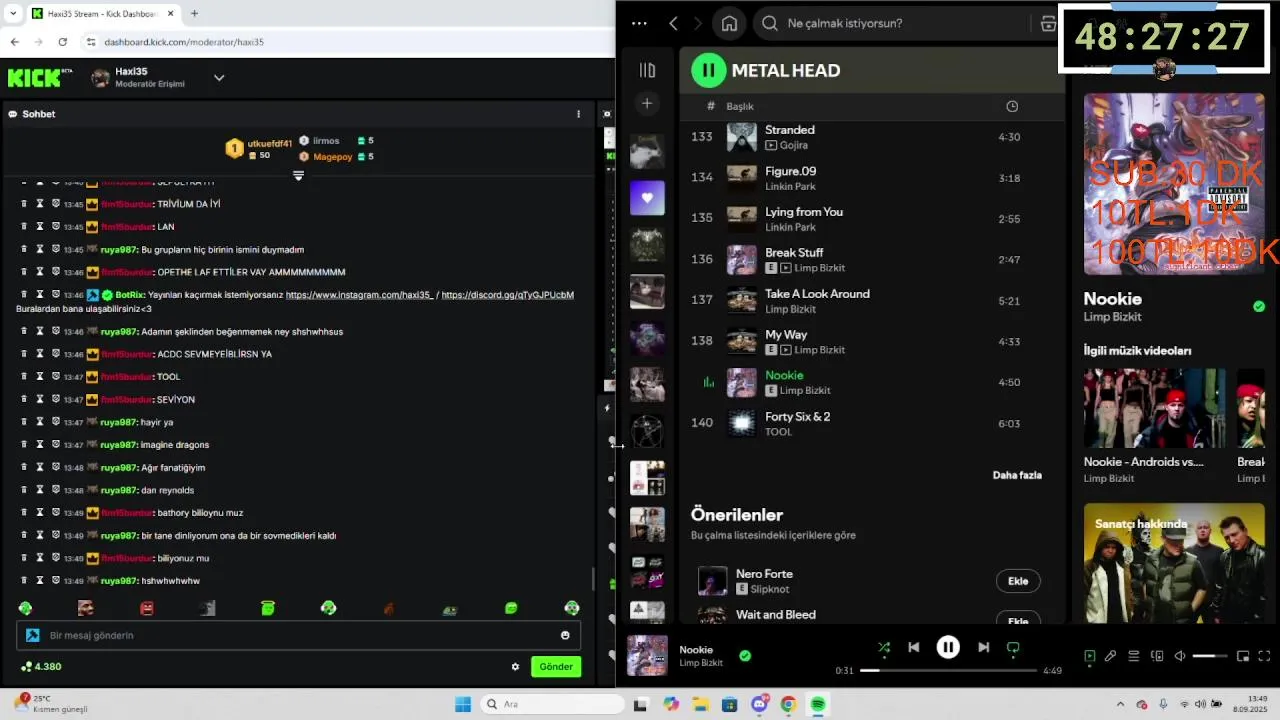
Task: Toggle Now Playing view icon in Spotify
Action: tap(1089, 656)
